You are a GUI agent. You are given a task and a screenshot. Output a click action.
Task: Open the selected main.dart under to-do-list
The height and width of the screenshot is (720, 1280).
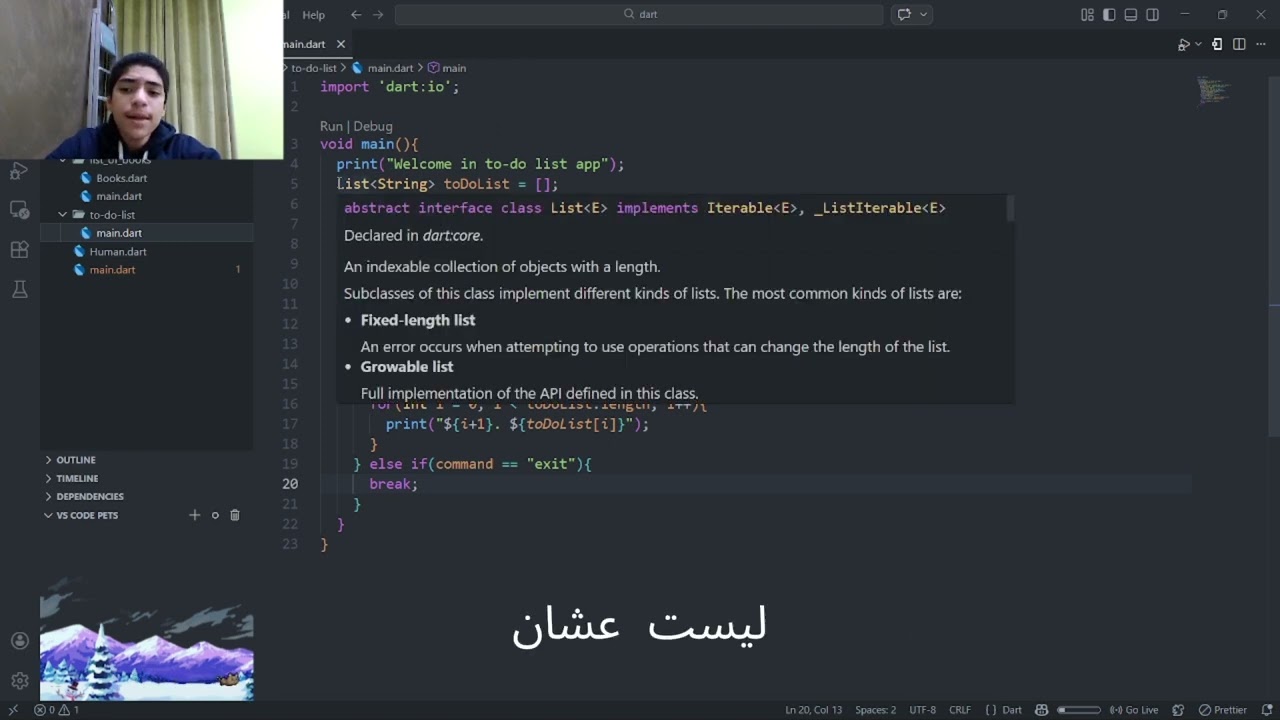tap(146, 232)
